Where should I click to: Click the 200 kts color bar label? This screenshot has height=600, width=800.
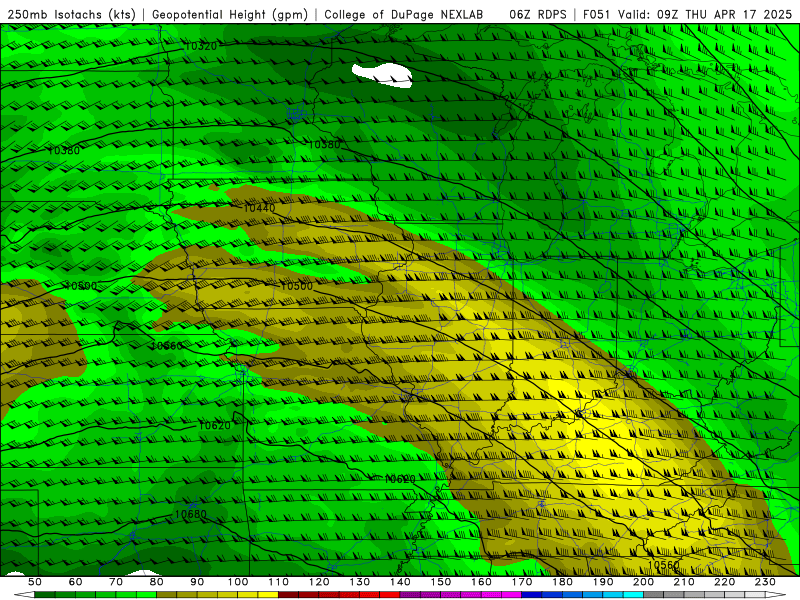pos(643,582)
